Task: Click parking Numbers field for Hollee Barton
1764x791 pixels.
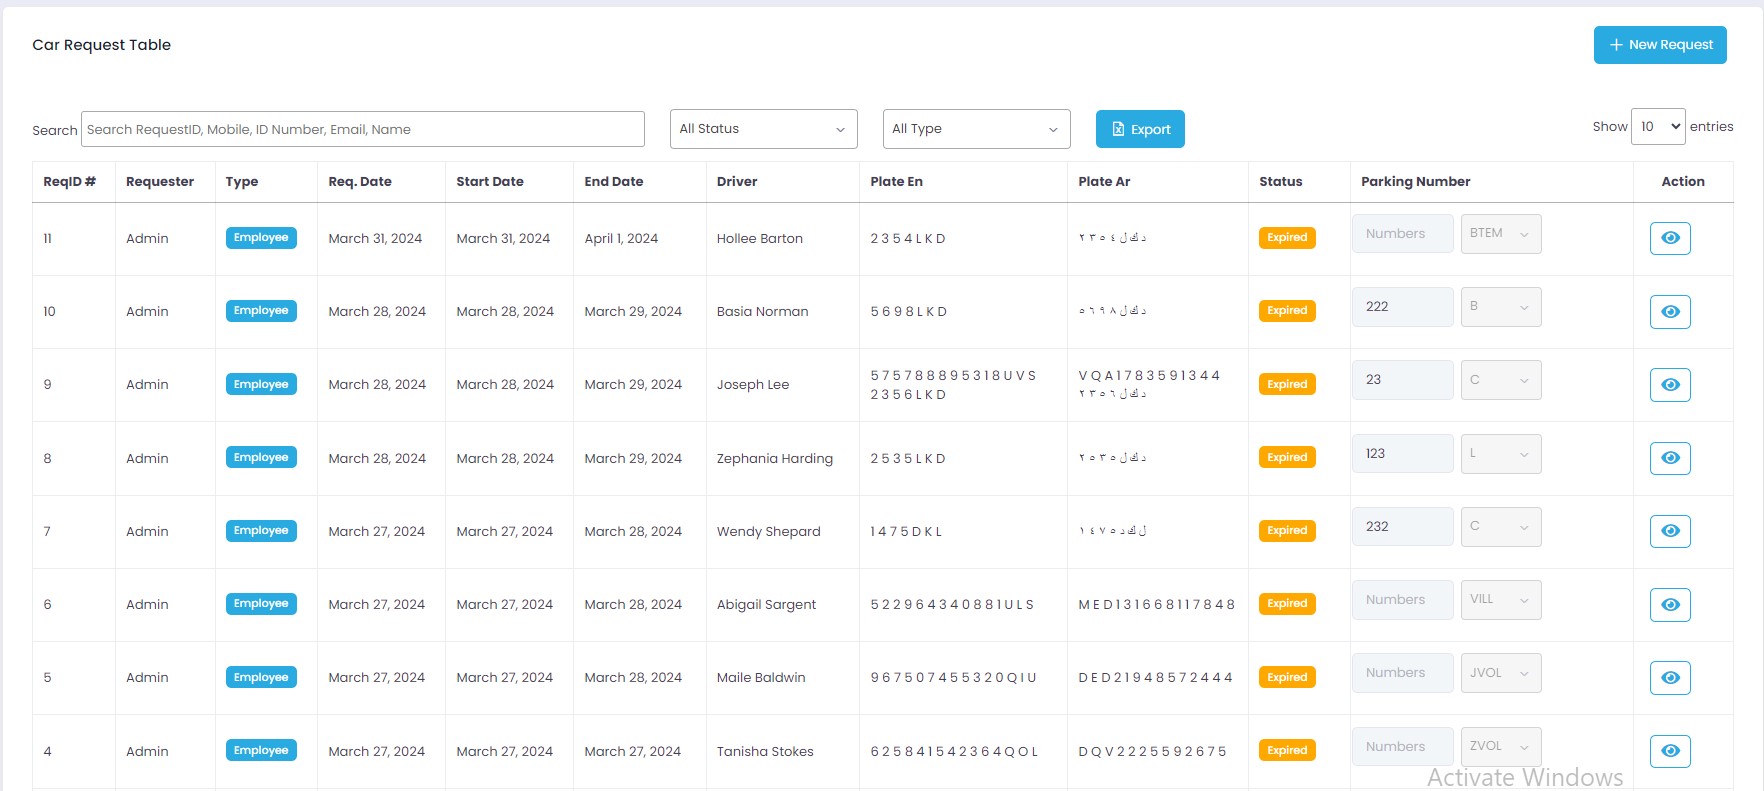Action: [x=1403, y=234]
